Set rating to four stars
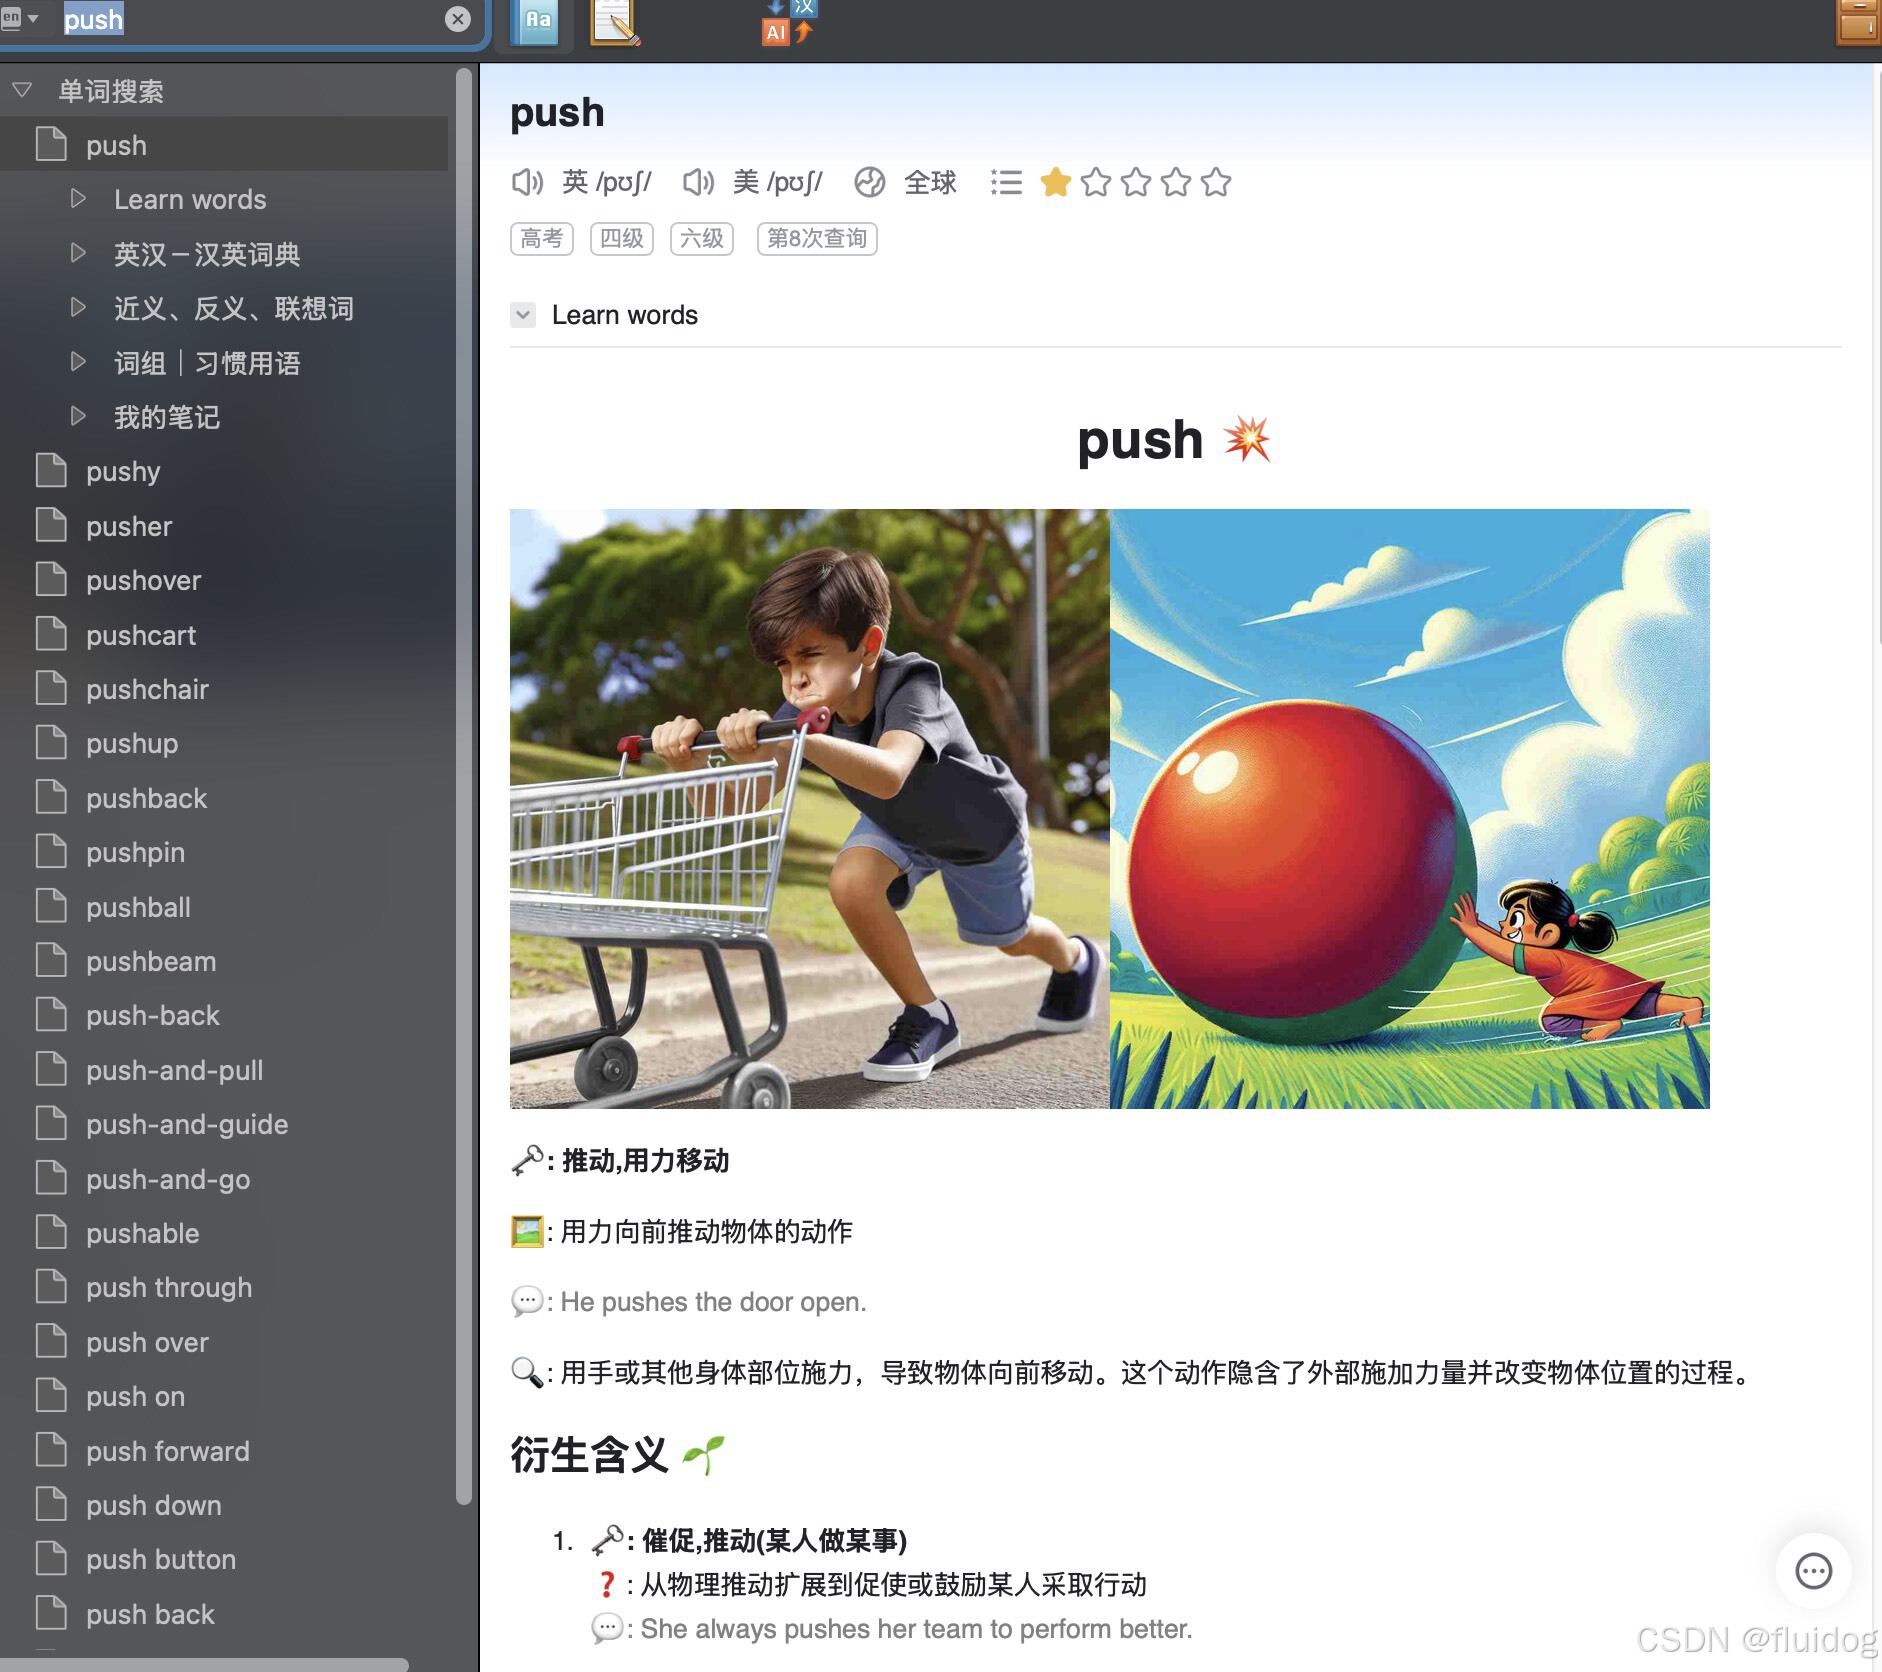Image resolution: width=1882 pixels, height=1672 pixels. (x=1176, y=182)
